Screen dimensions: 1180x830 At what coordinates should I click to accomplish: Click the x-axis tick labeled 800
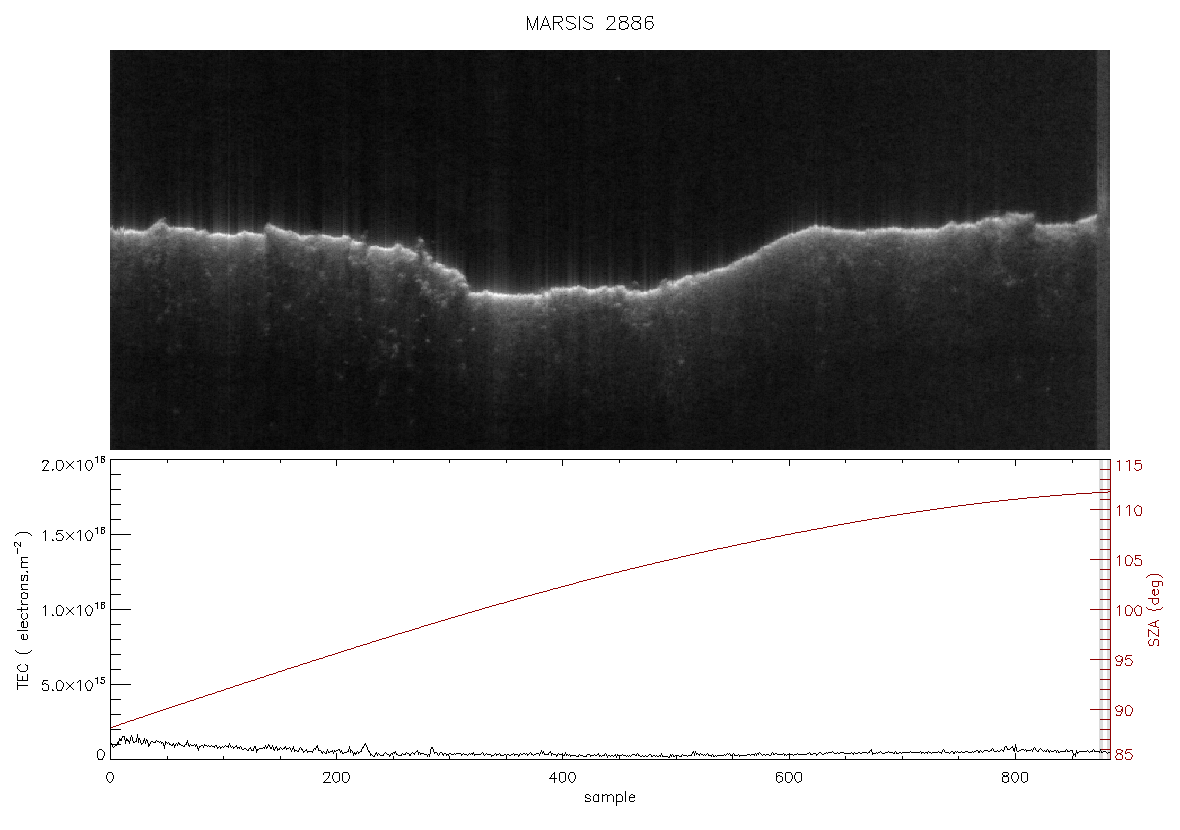[x=1015, y=778]
